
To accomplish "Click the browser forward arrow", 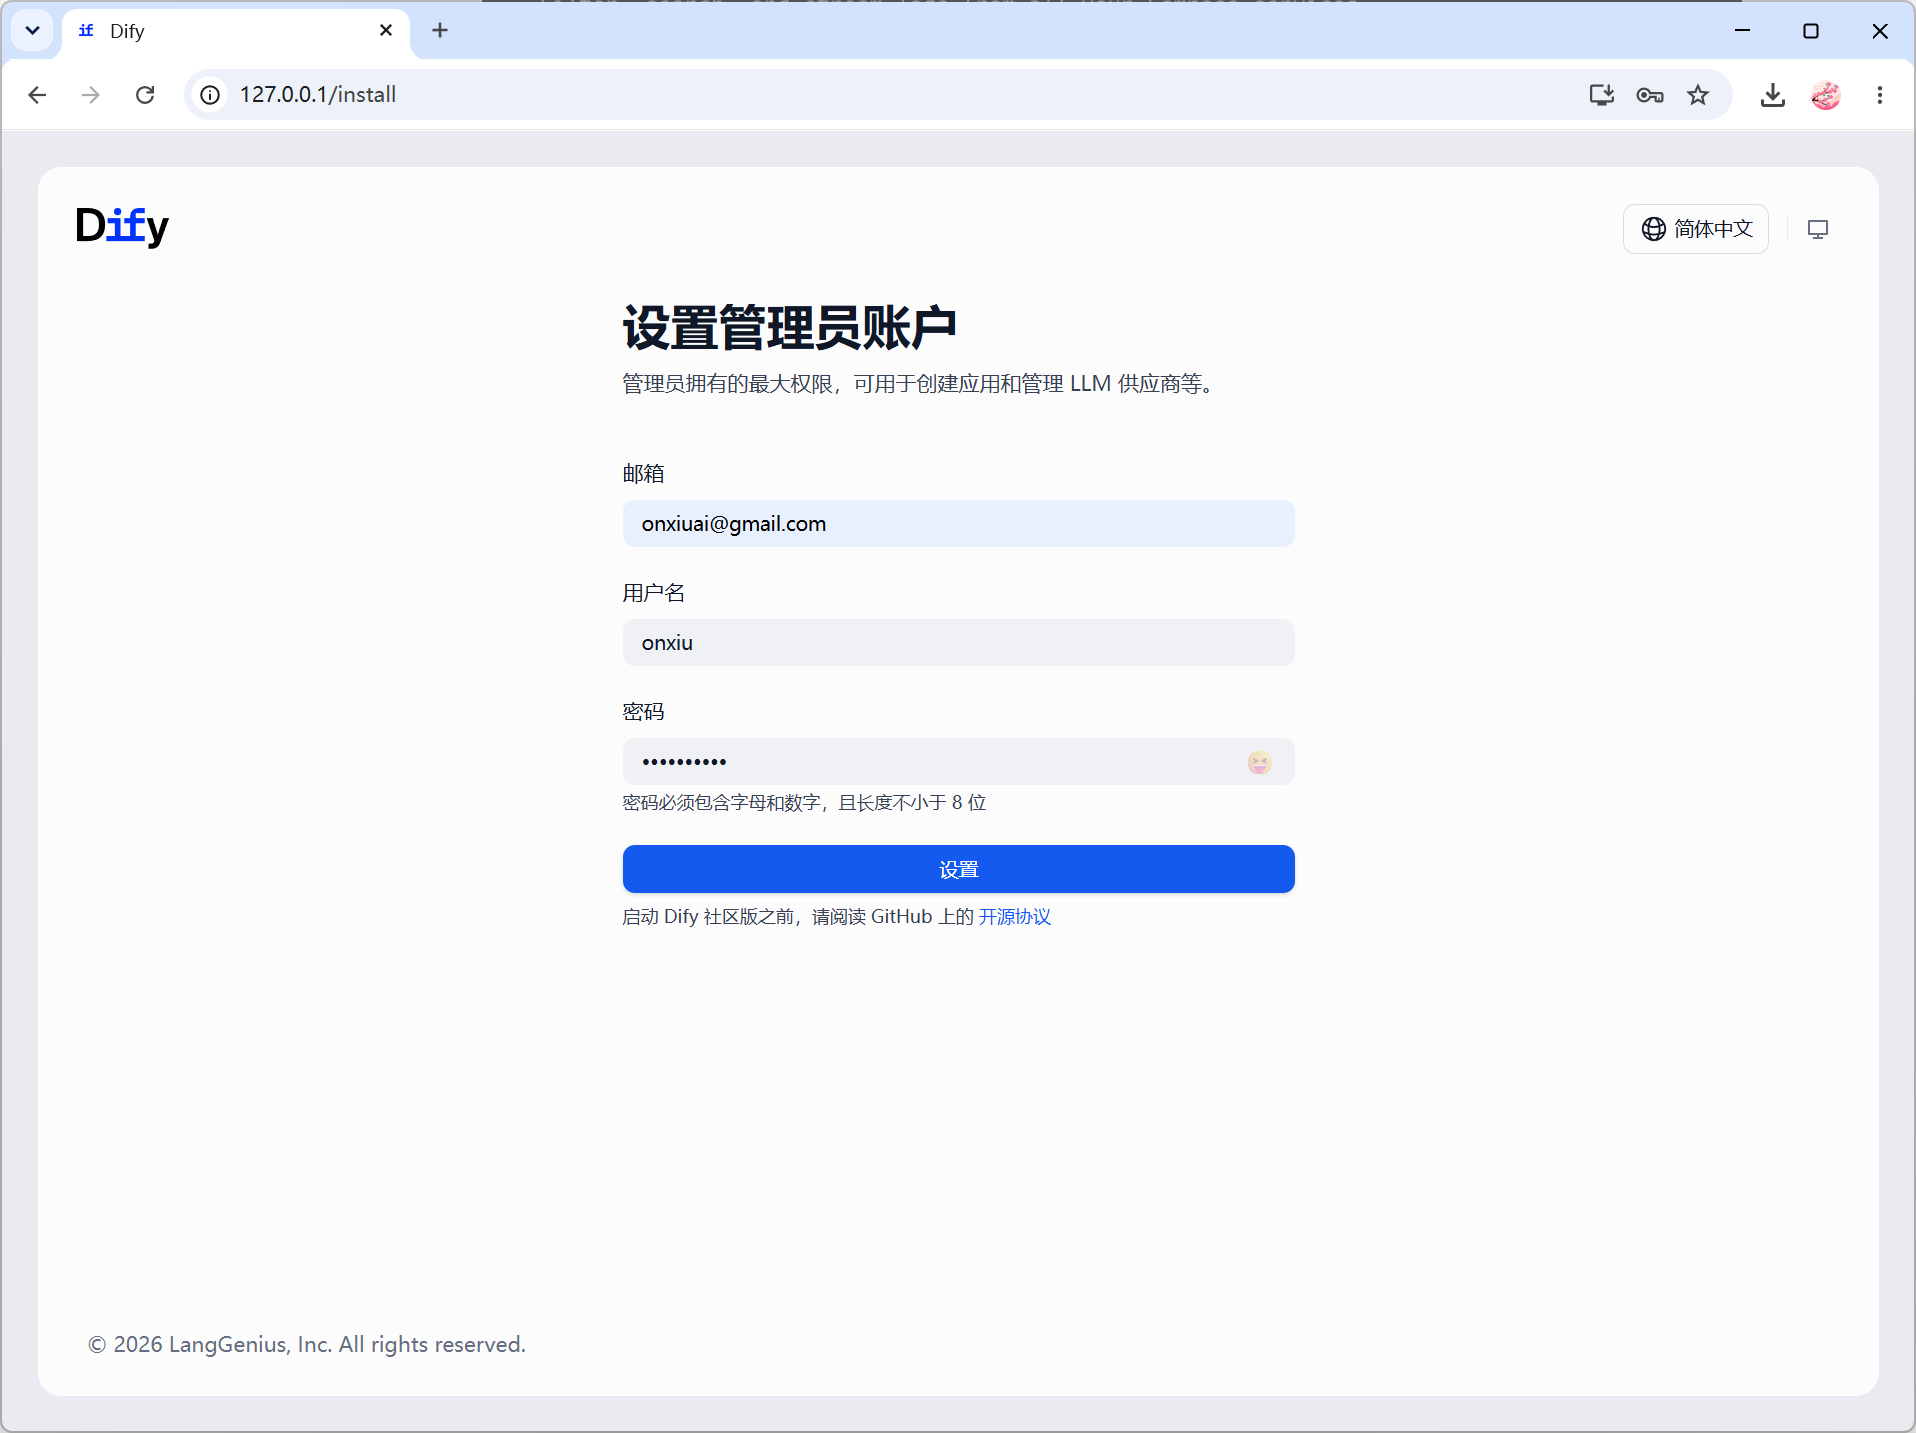I will click(x=91, y=95).
